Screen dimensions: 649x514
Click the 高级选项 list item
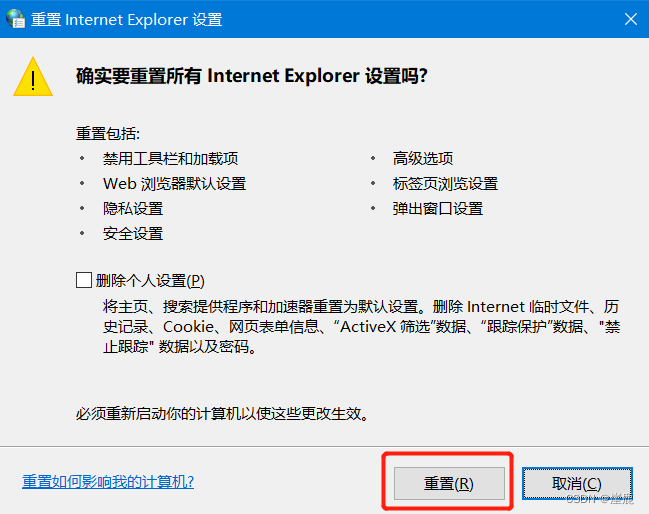pyautogui.click(x=423, y=159)
